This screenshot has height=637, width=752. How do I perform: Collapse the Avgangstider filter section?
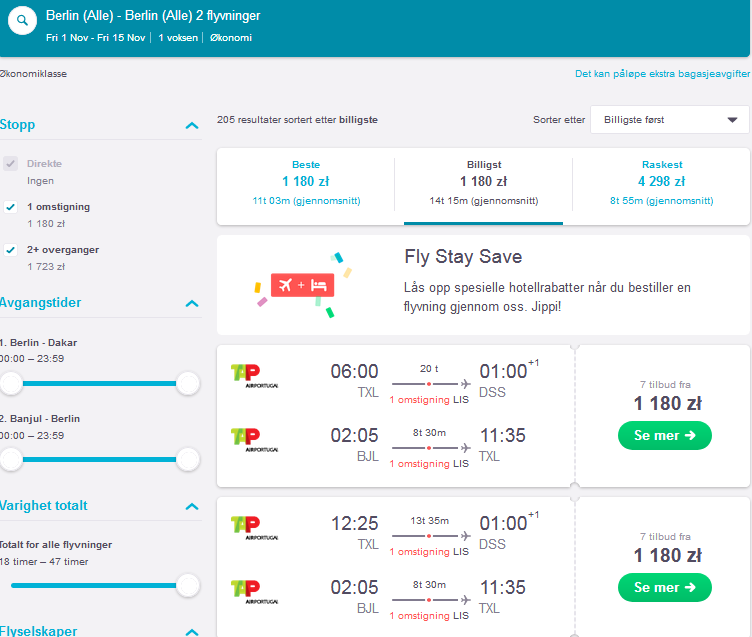[192, 303]
